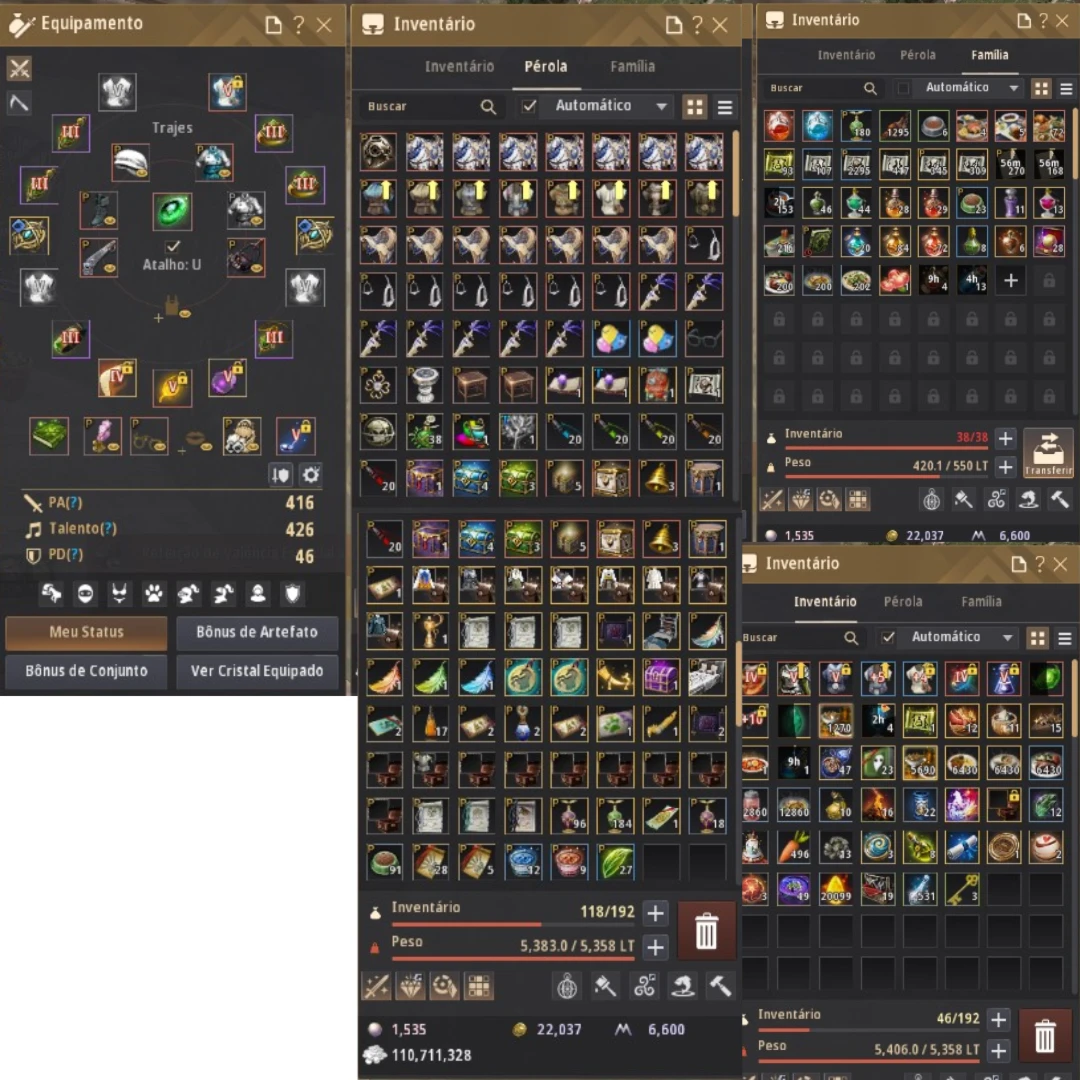Screen dimensions: 1080x1080
Task: Click the paw pet icon under stats
Action: [154, 593]
